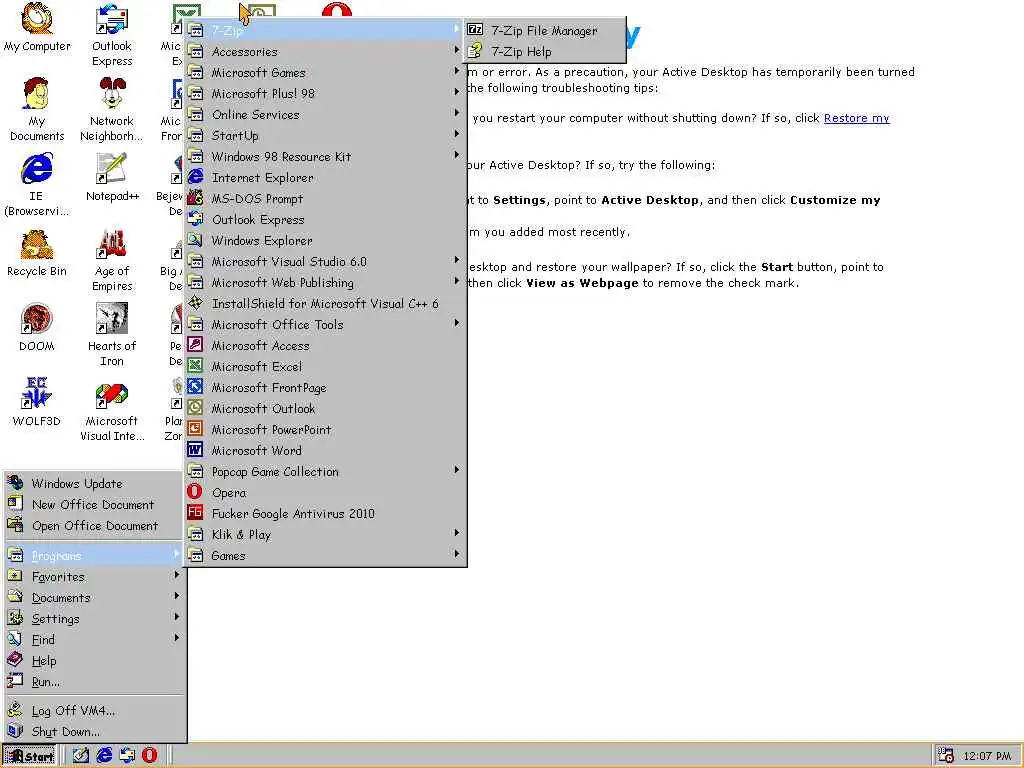Image resolution: width=1024 pixels, height=768 pixels.
Task: Open Network Neighborhood desktop icon
Action: pyautogui.click(x=112, y=109)
